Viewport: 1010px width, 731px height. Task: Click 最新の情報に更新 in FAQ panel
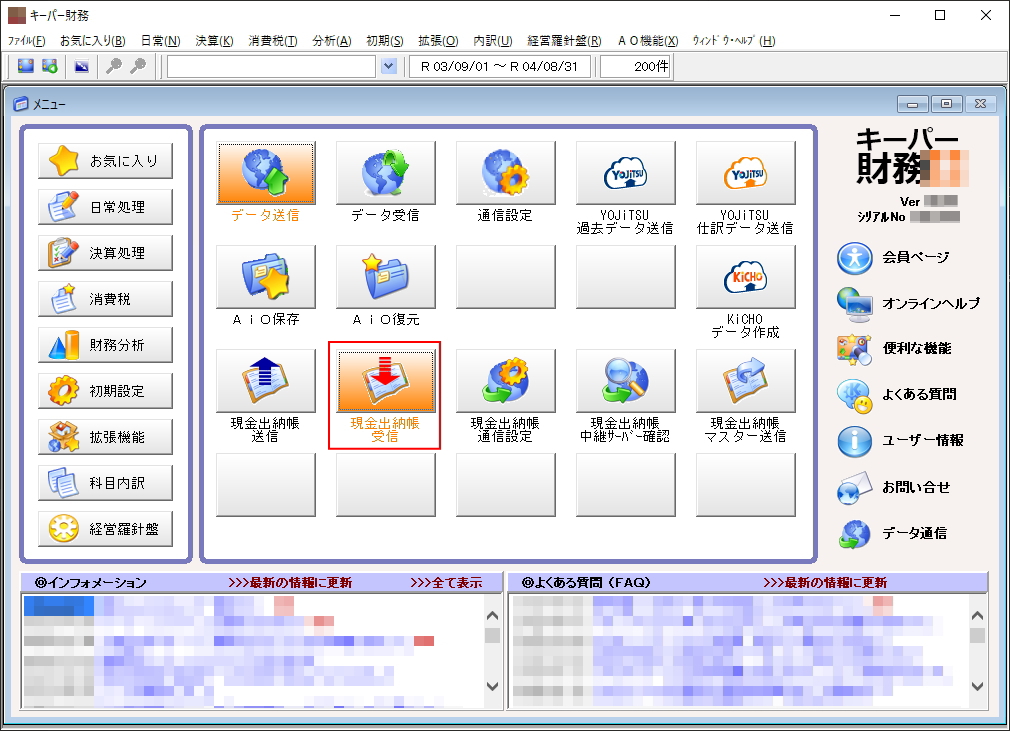click(x=825, y=583)
